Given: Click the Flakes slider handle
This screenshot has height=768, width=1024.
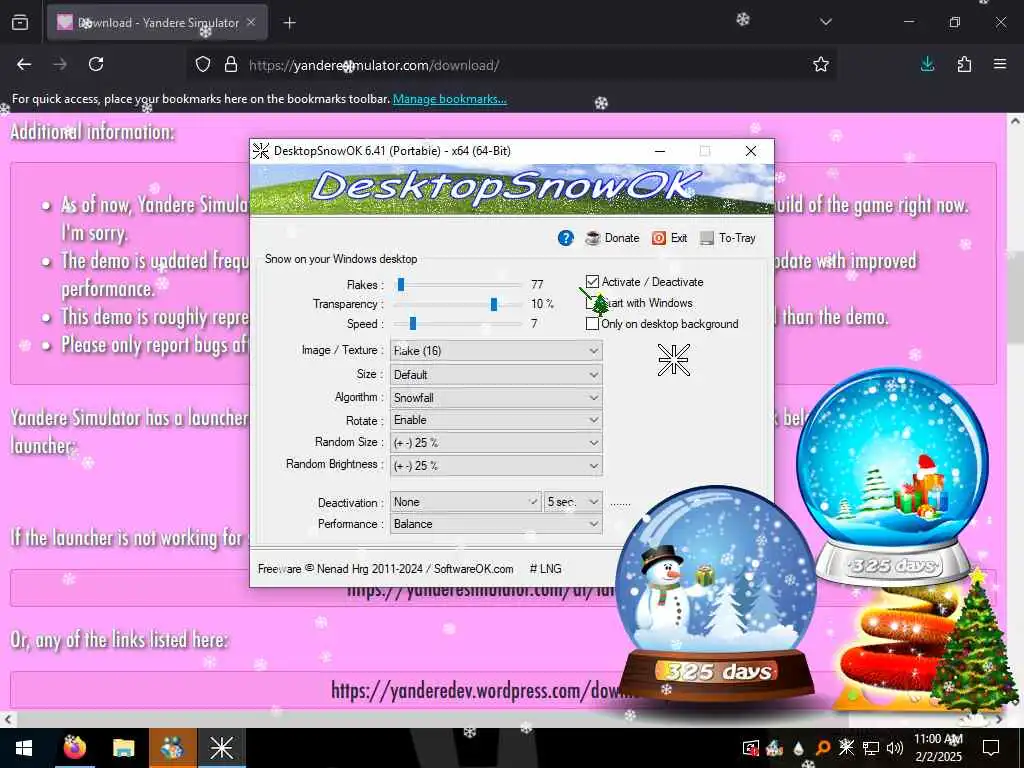Looking at the screenshot, I should coord(401,285).
